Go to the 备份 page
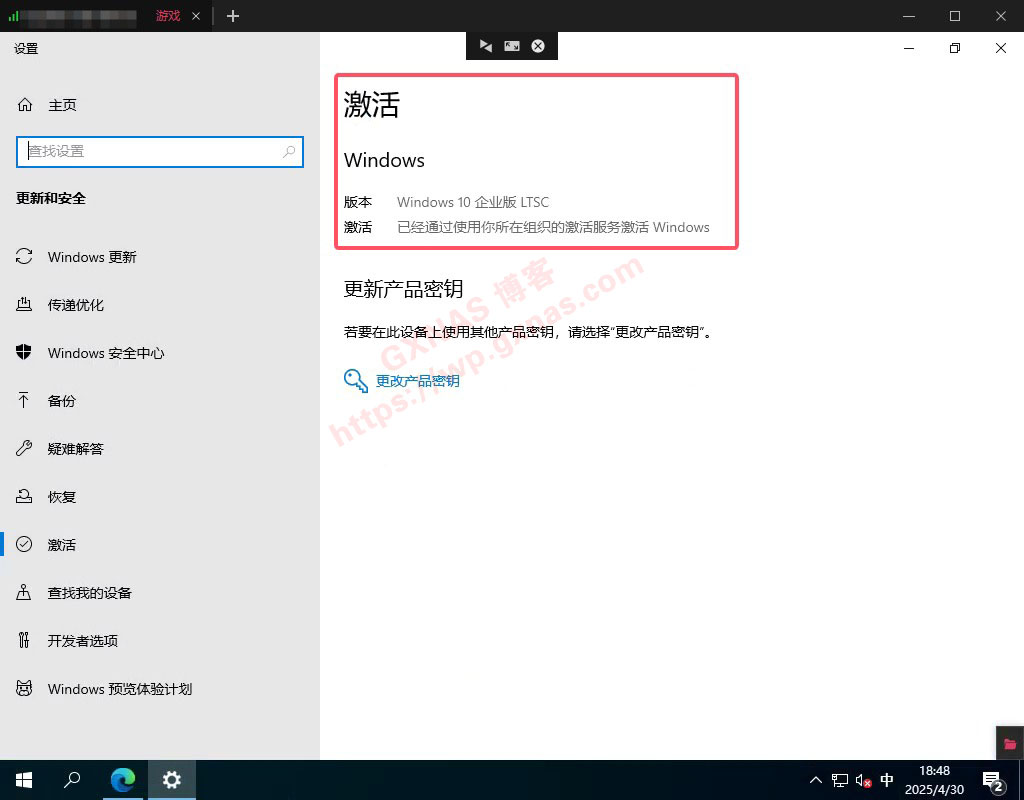 (61, 401)
